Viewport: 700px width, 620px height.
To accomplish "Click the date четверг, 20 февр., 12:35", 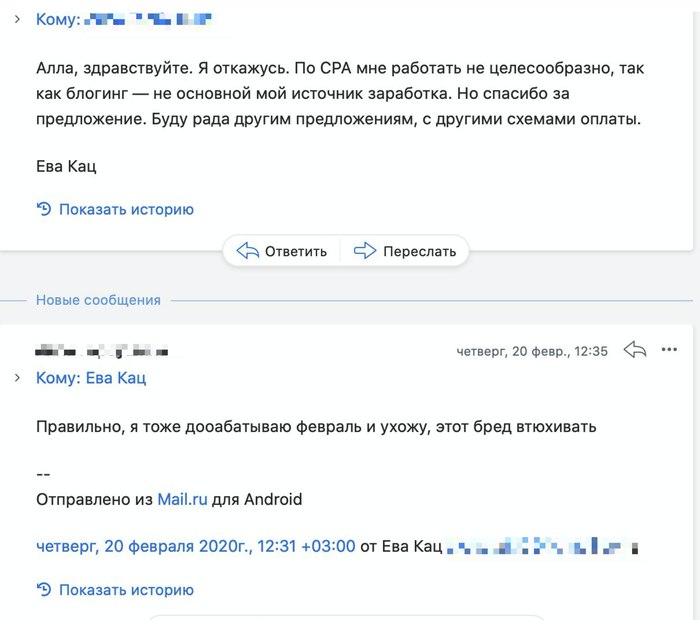I will coord(532,351).
